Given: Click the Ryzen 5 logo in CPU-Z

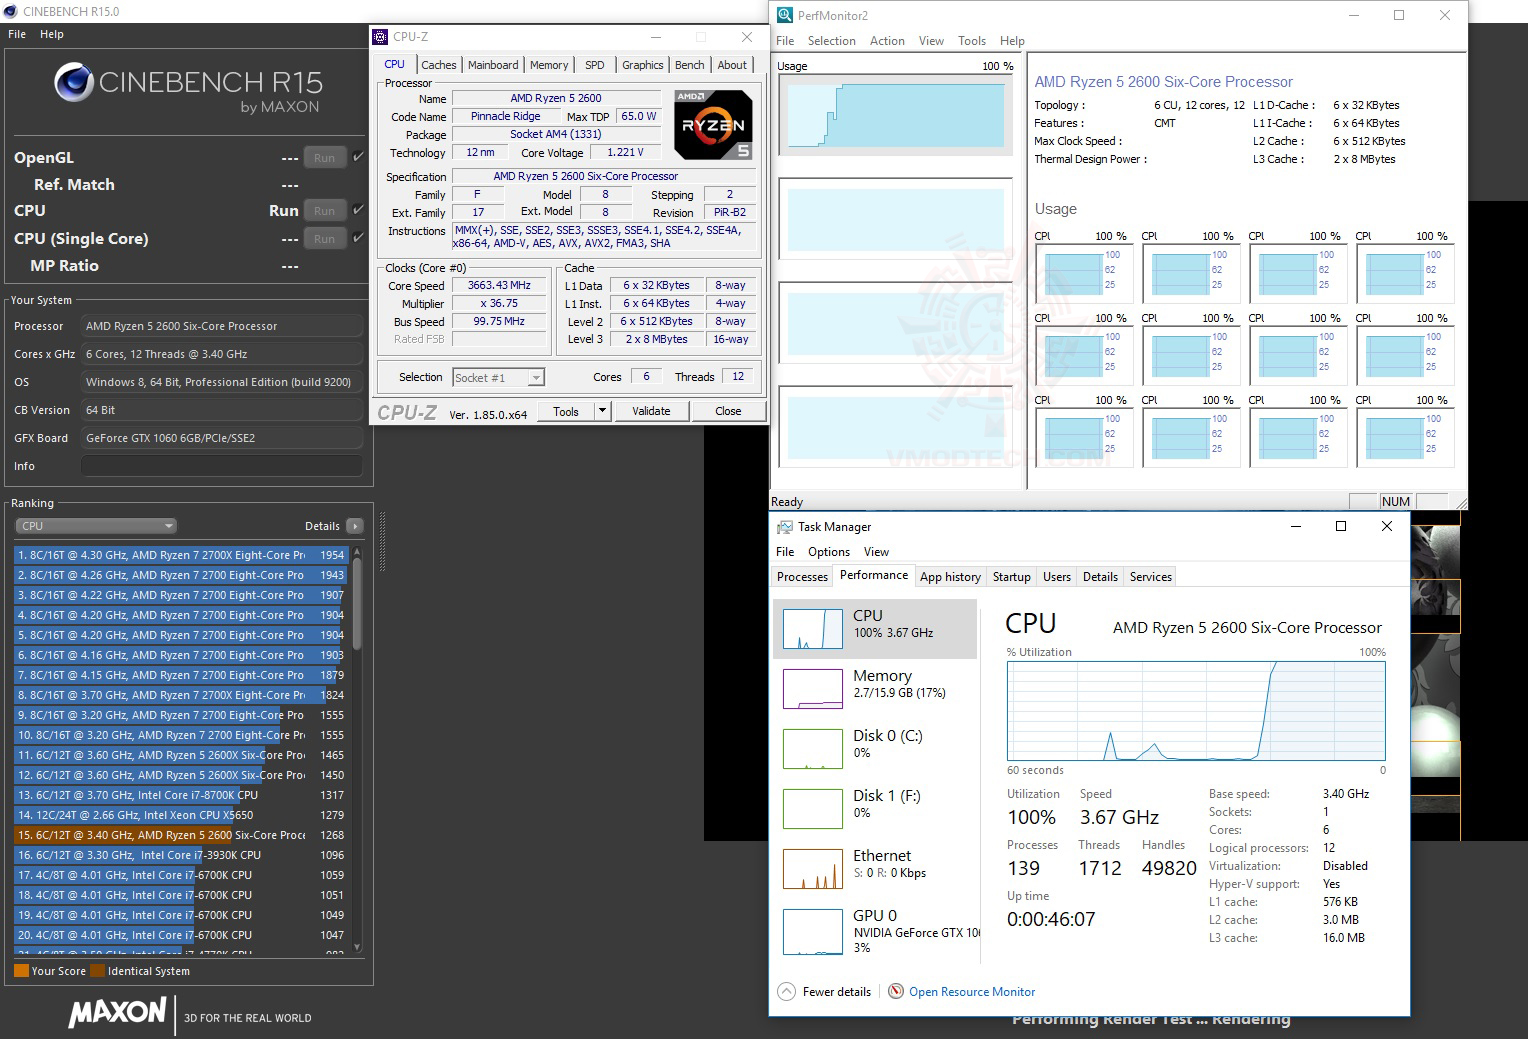Looking at the screenshot, I should tap(713, 125).
